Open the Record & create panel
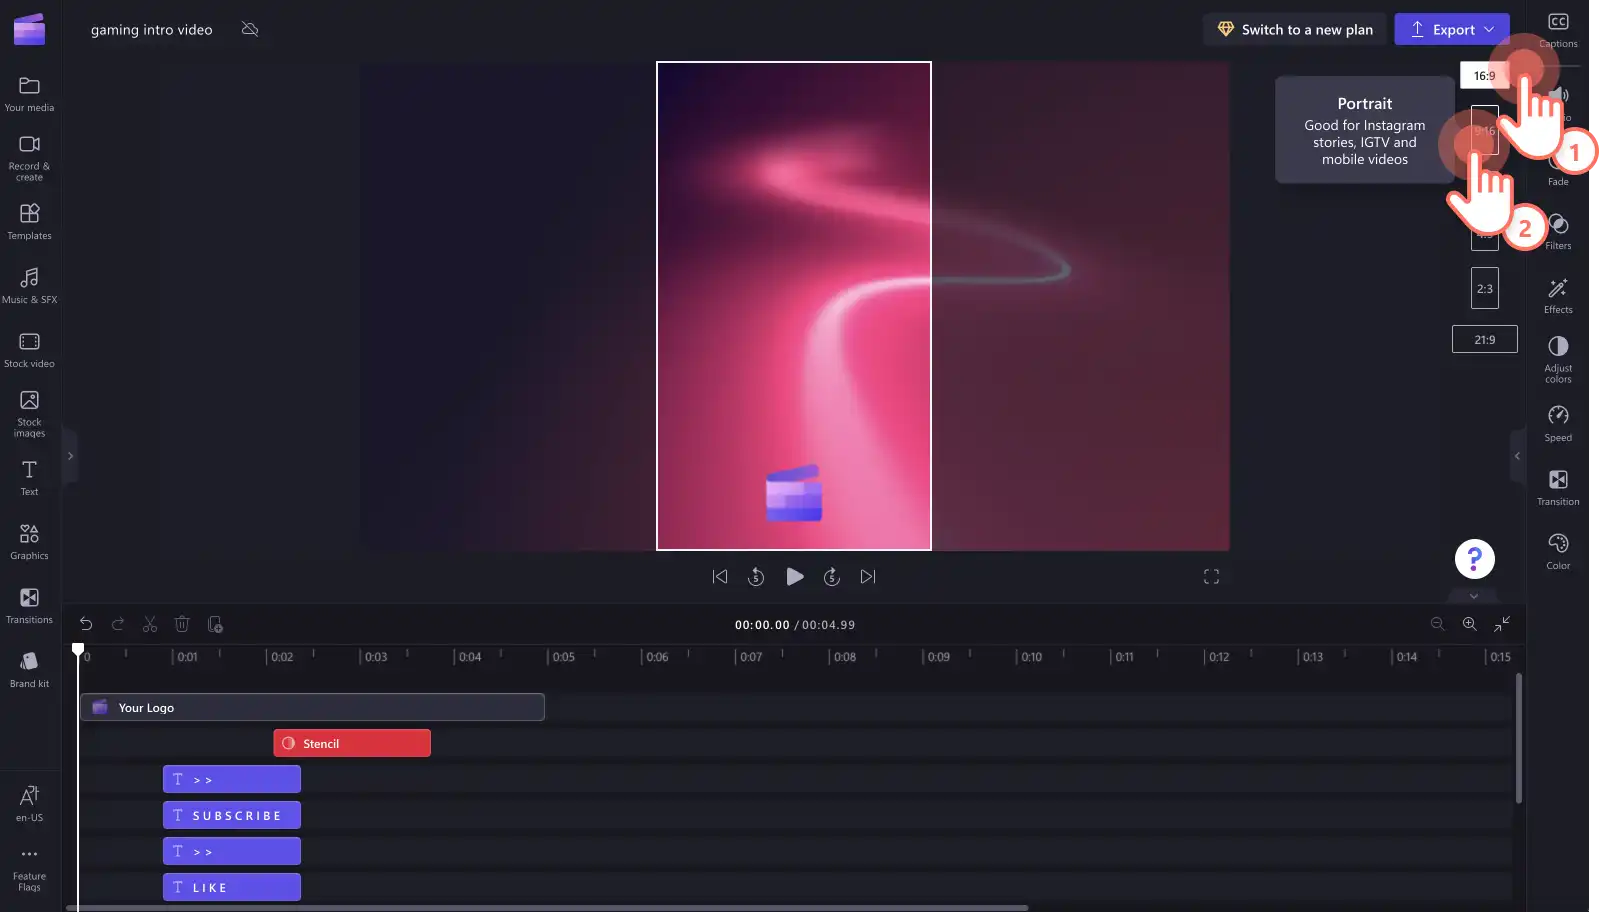 tap(29, 158)
